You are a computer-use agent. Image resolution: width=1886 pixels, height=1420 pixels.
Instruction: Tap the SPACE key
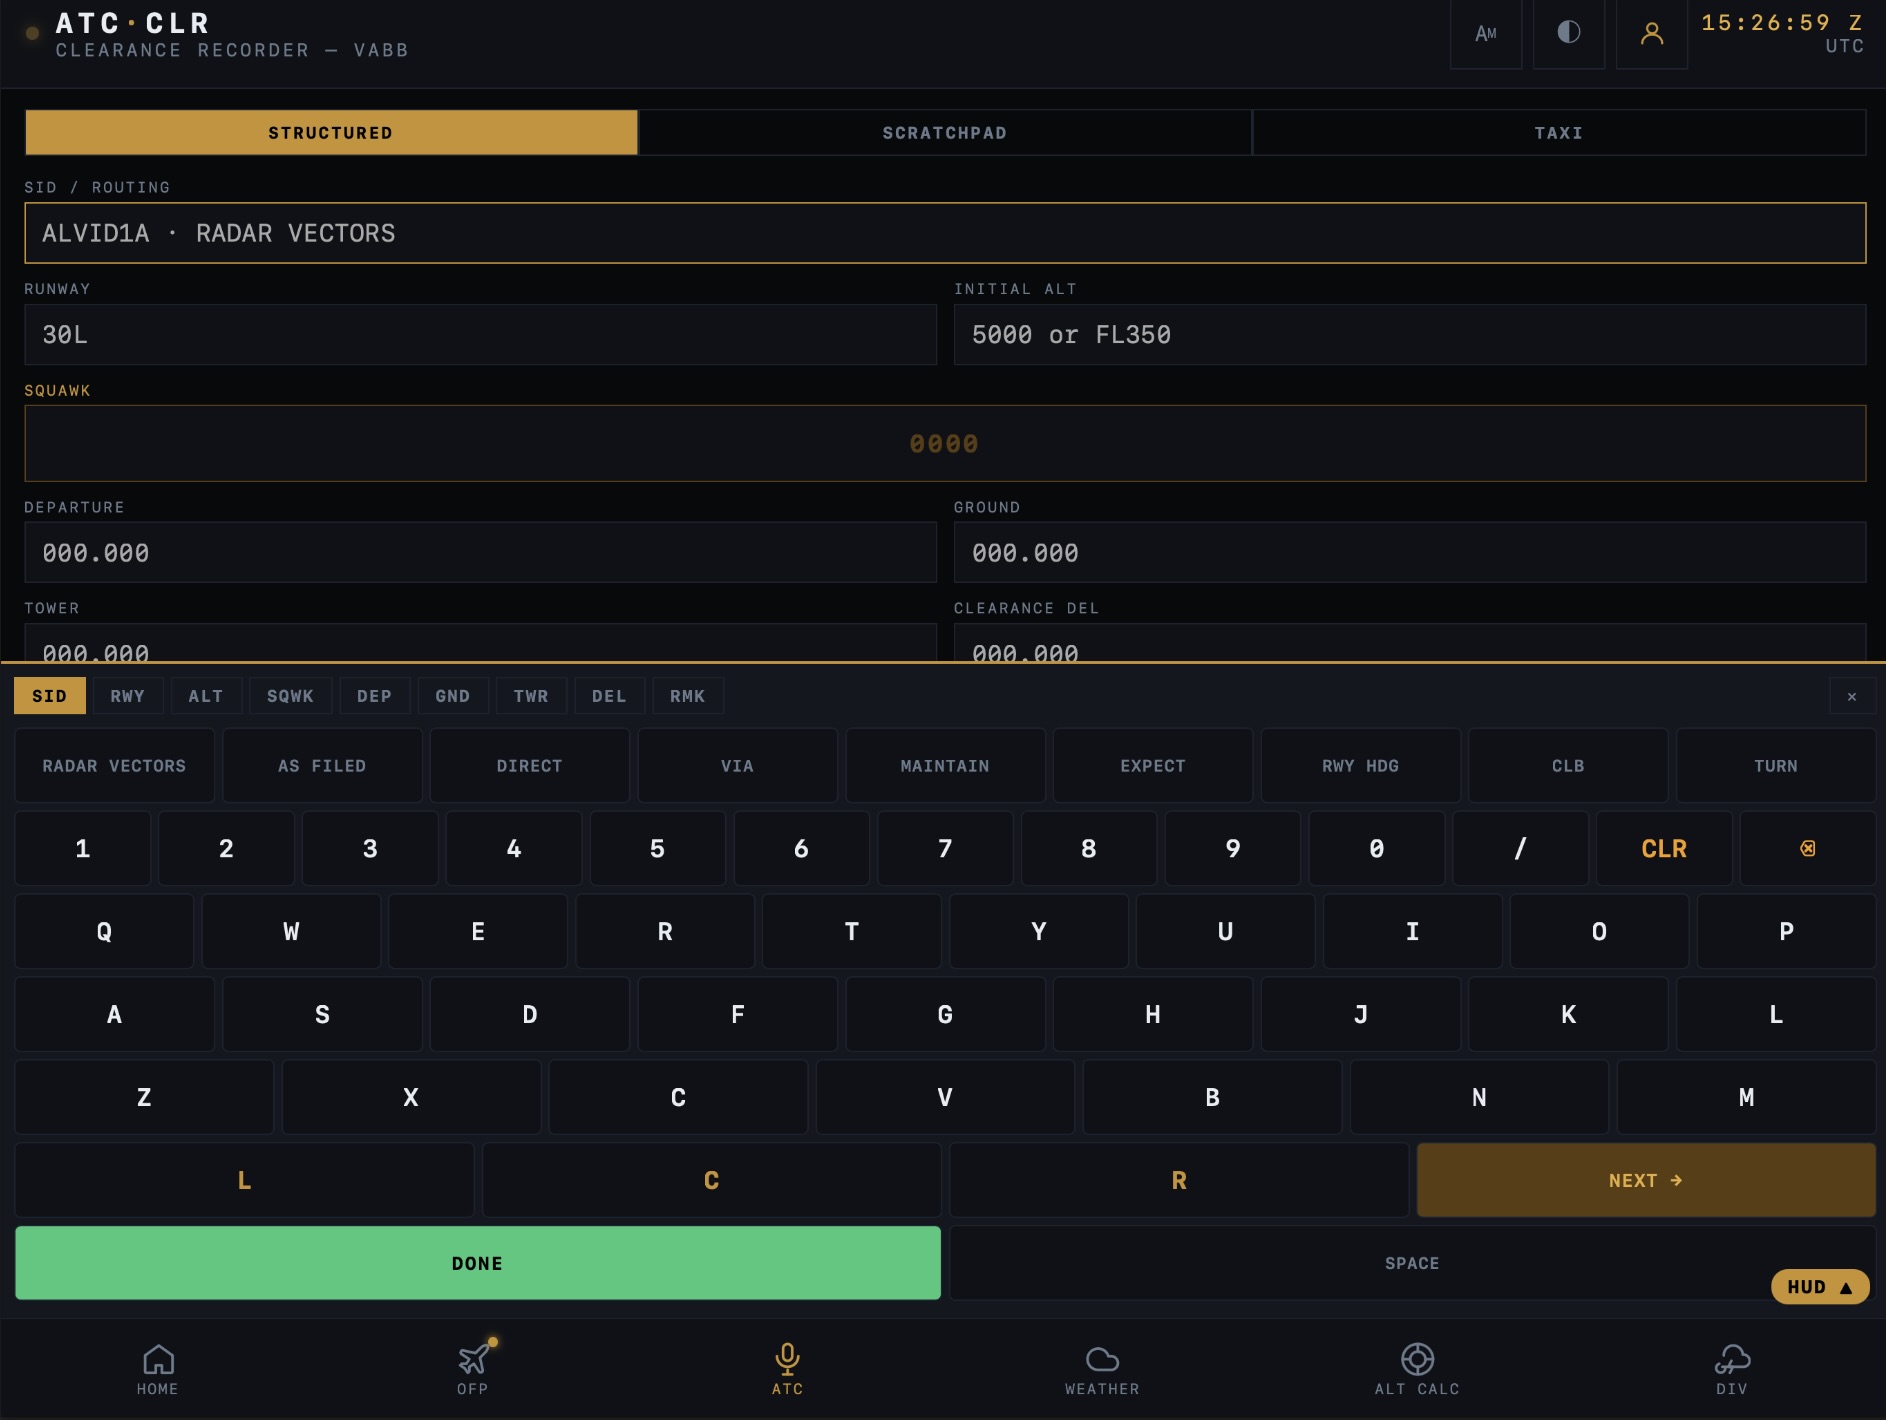click(x=1412, y=1263)
